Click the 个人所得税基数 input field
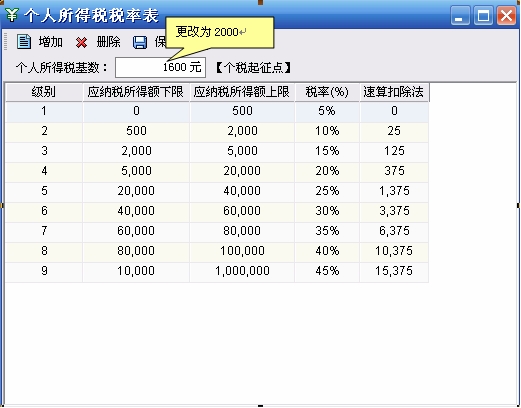 click(160, 67)
